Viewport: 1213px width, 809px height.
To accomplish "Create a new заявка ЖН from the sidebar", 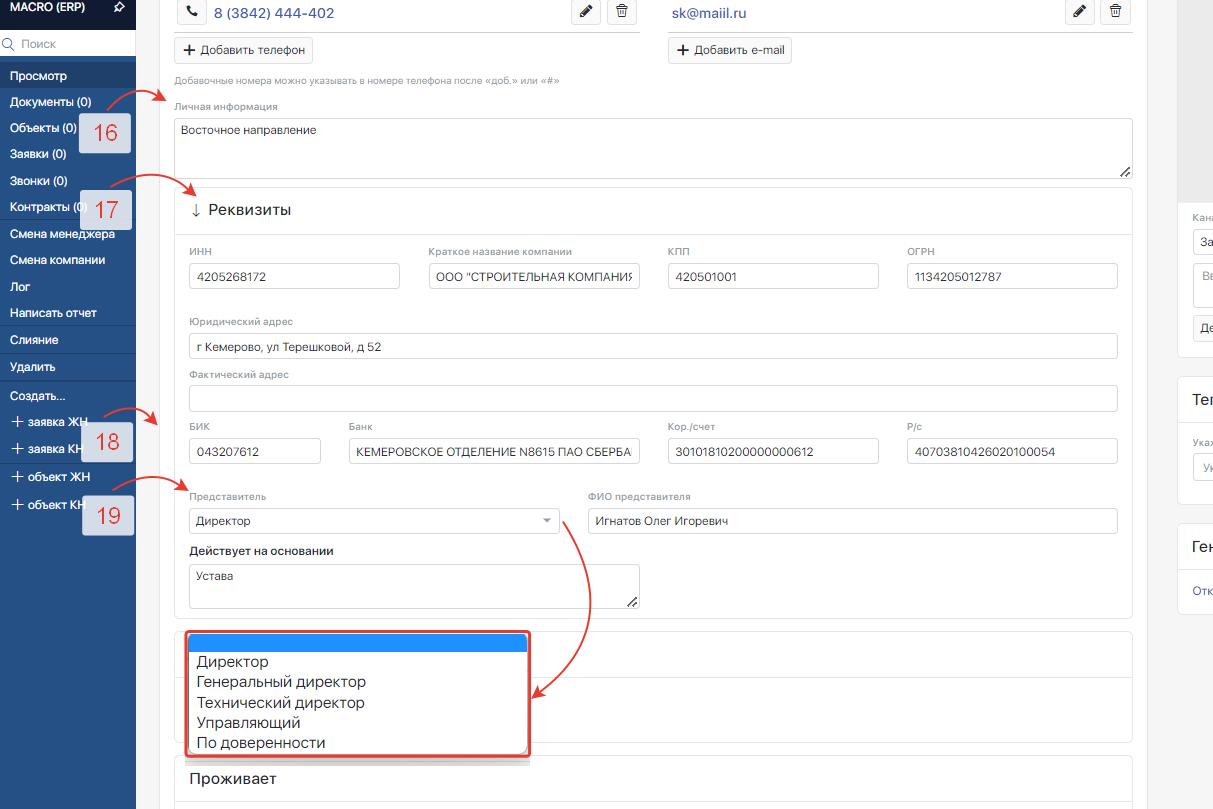I will click(x=50, y=422).
